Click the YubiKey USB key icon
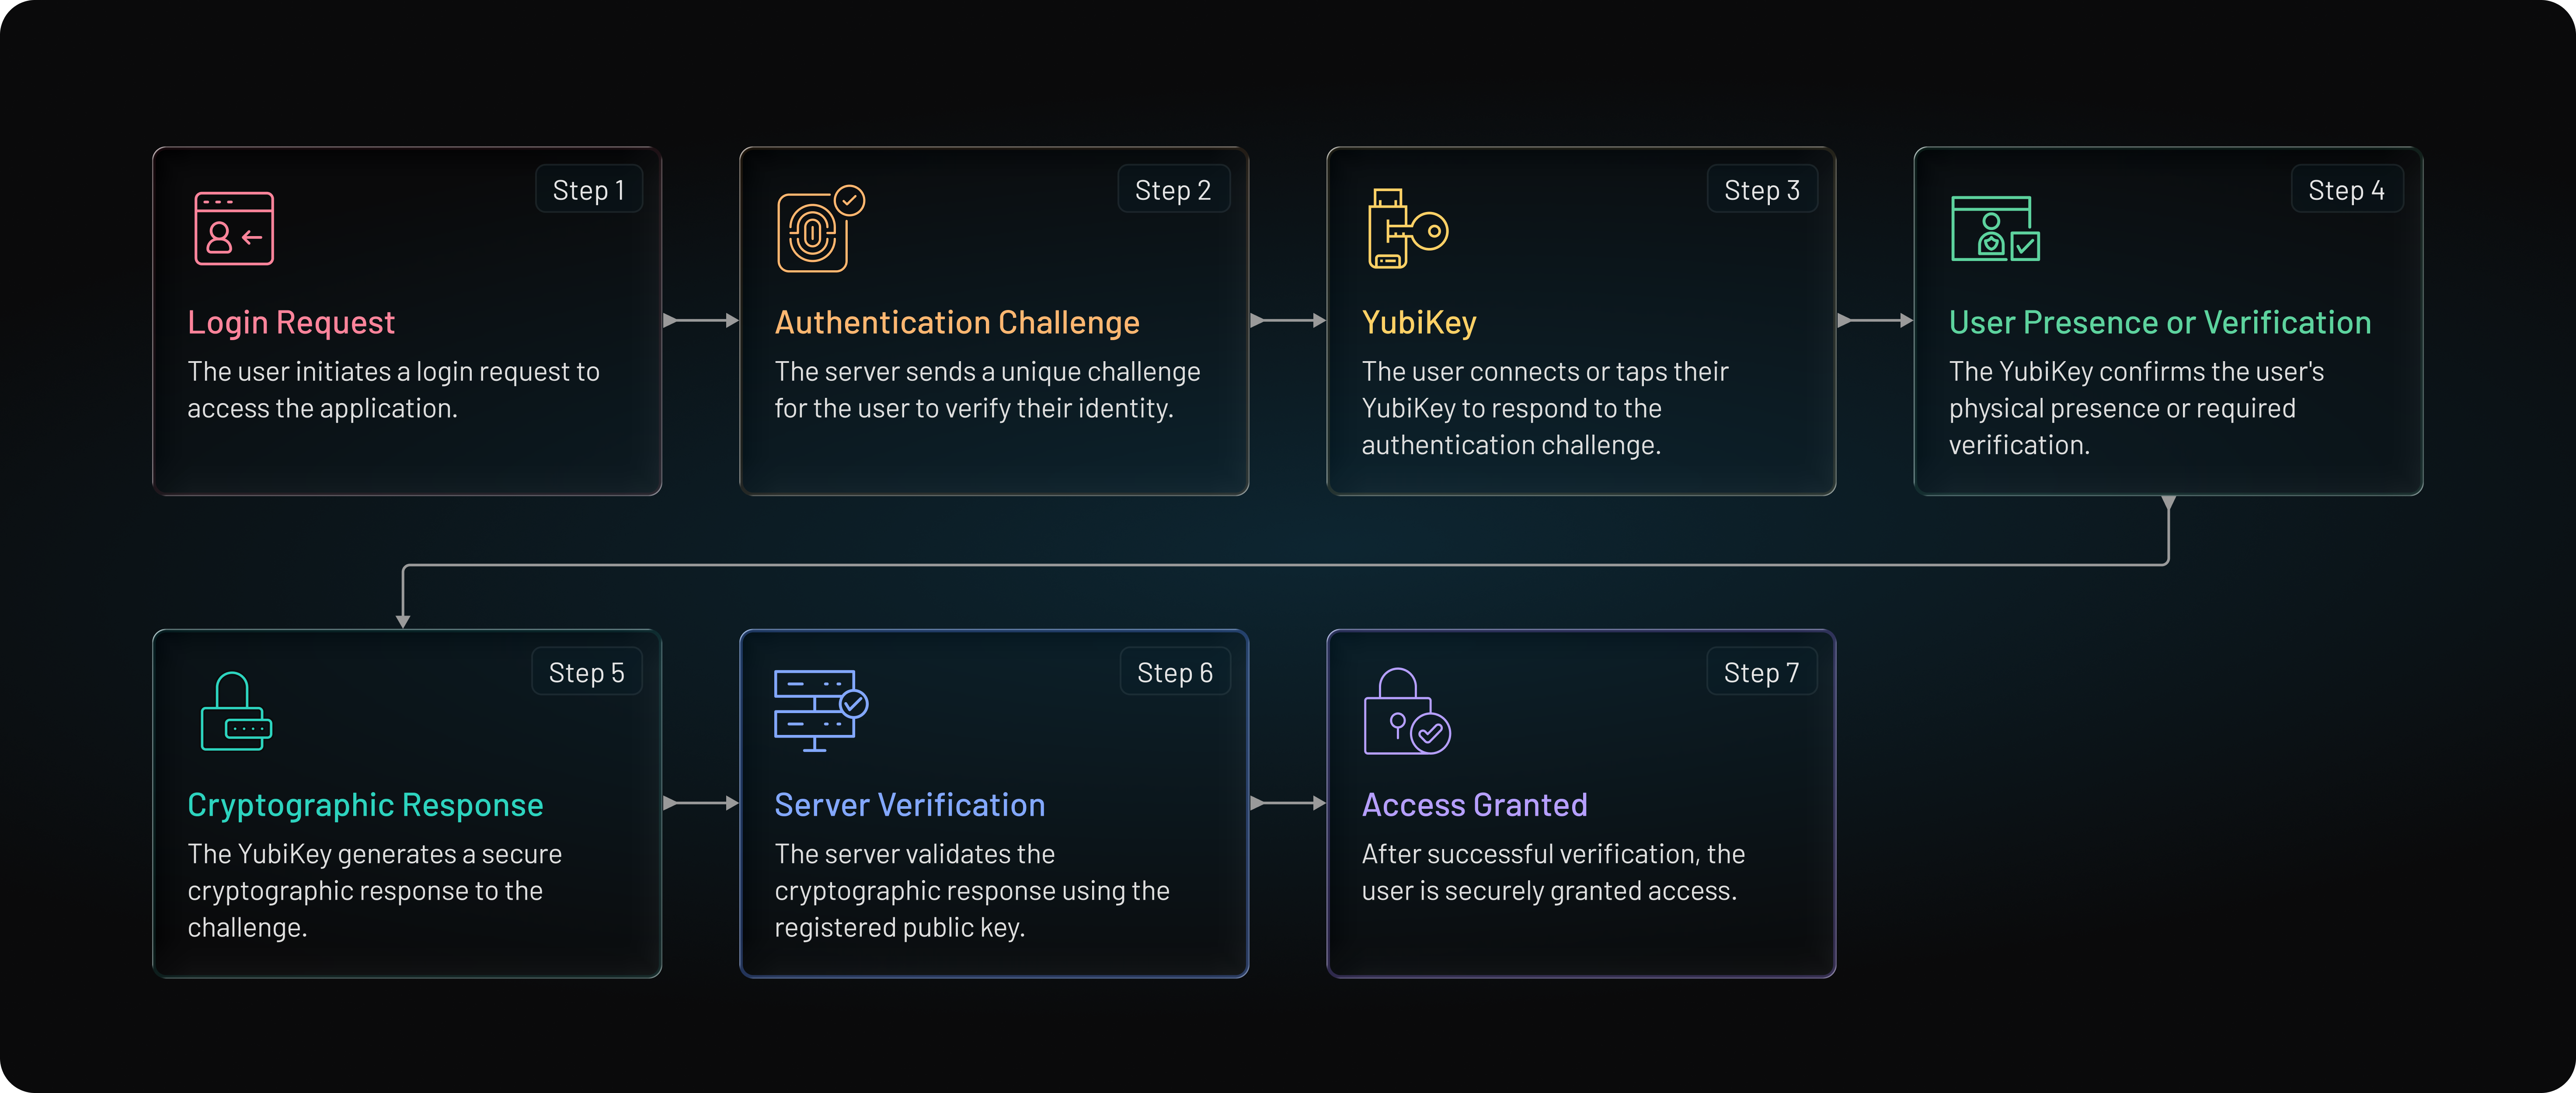 coord(1408,228)
